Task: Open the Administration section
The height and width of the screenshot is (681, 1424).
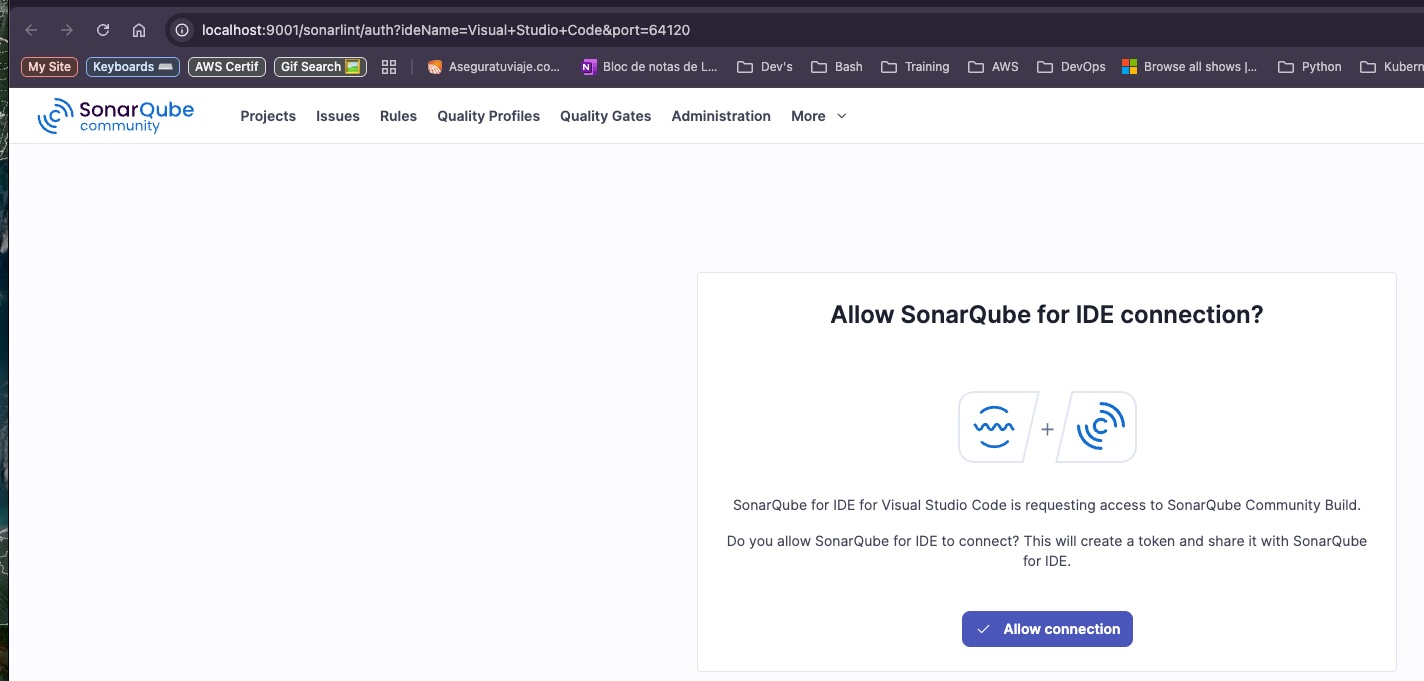Action: point(721,116)
